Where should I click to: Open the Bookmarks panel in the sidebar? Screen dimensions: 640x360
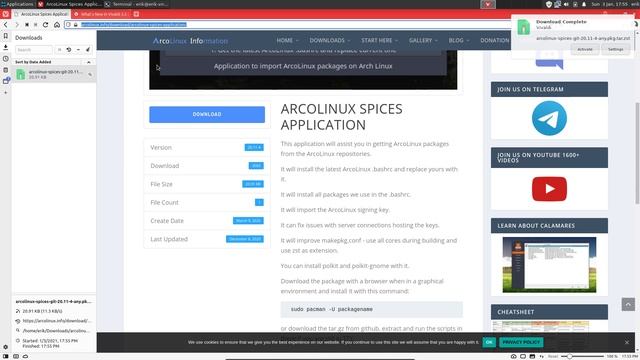coord(6,36)
